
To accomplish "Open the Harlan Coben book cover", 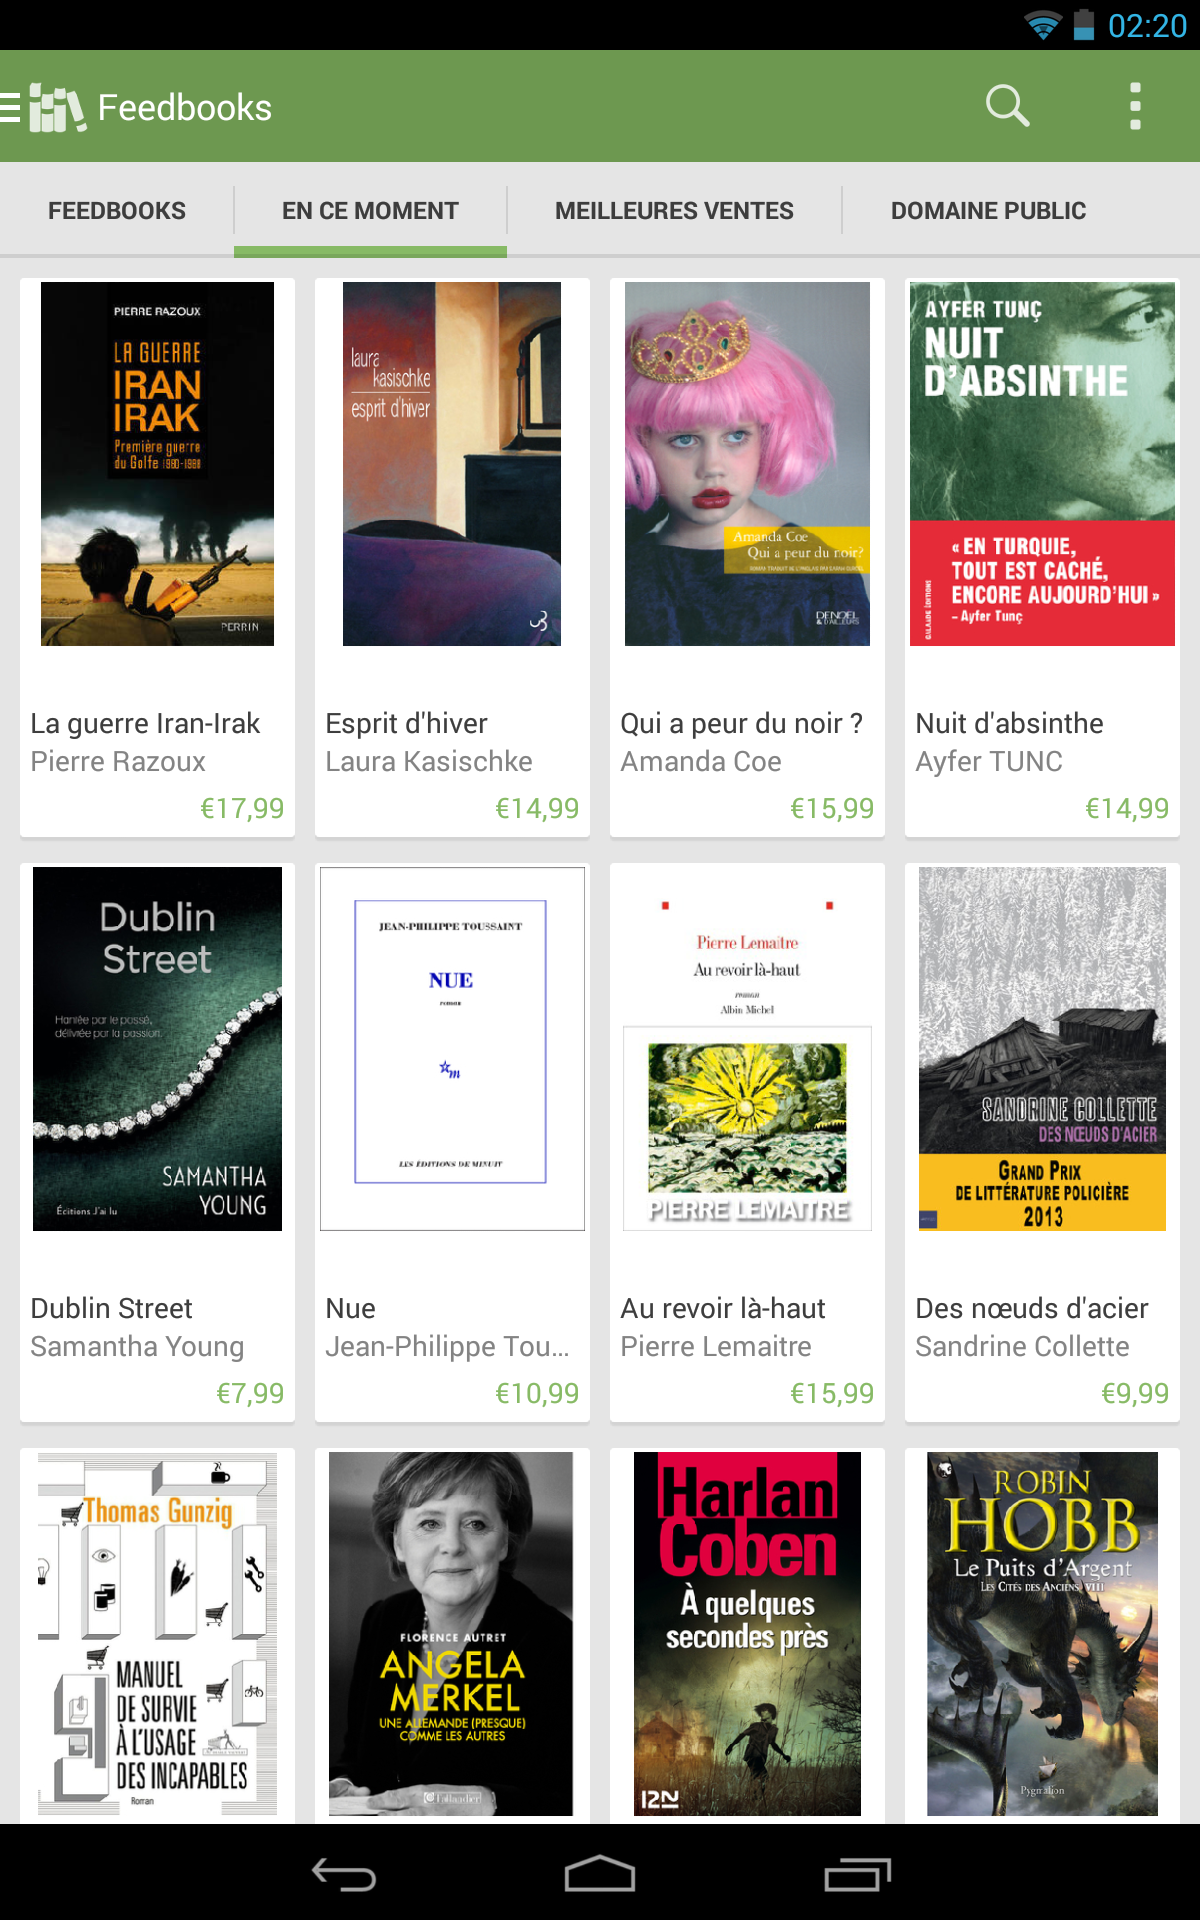I will tap(747, 1634).
